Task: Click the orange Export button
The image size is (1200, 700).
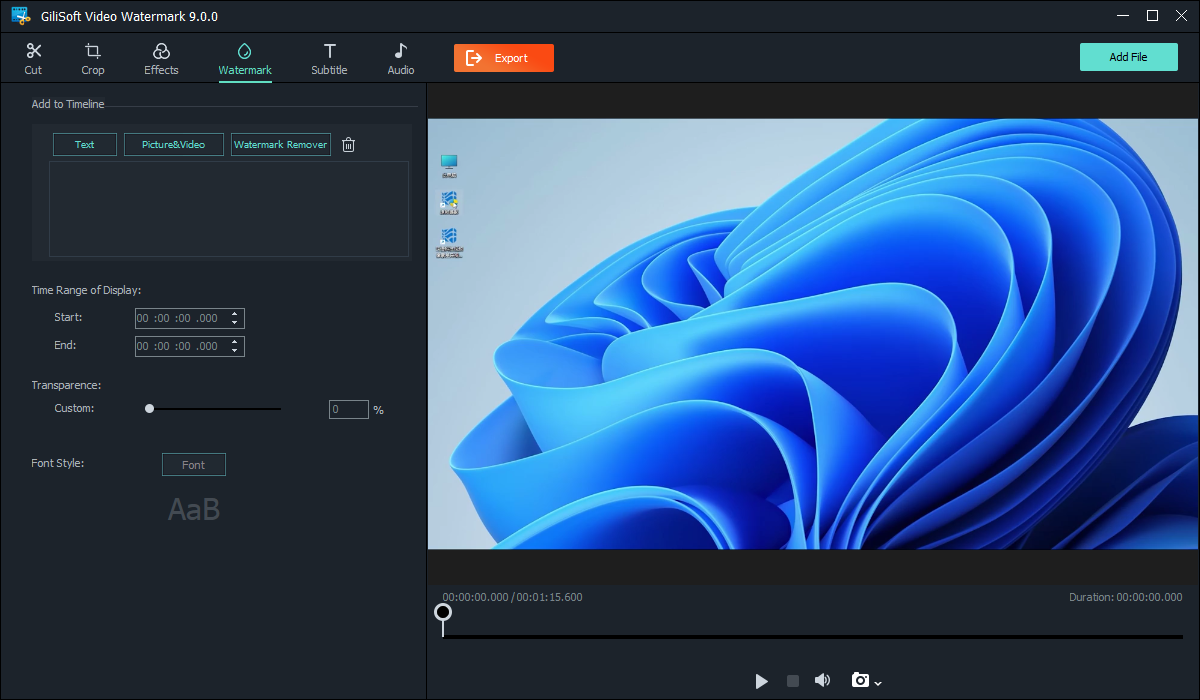Action: (504, 58)
